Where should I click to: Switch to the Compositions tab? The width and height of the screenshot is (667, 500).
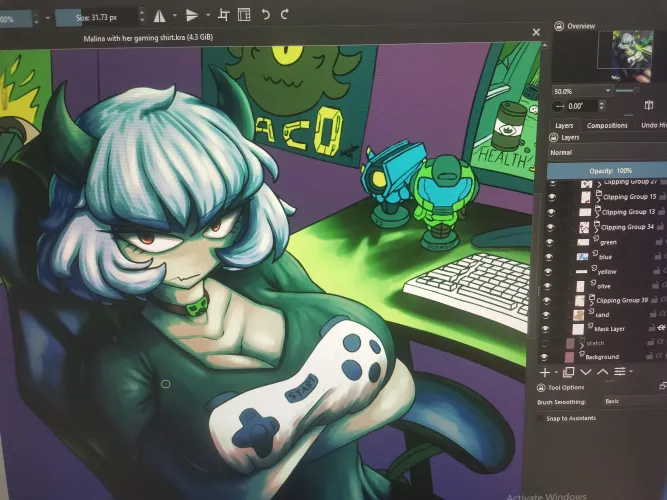click(607, 125)
